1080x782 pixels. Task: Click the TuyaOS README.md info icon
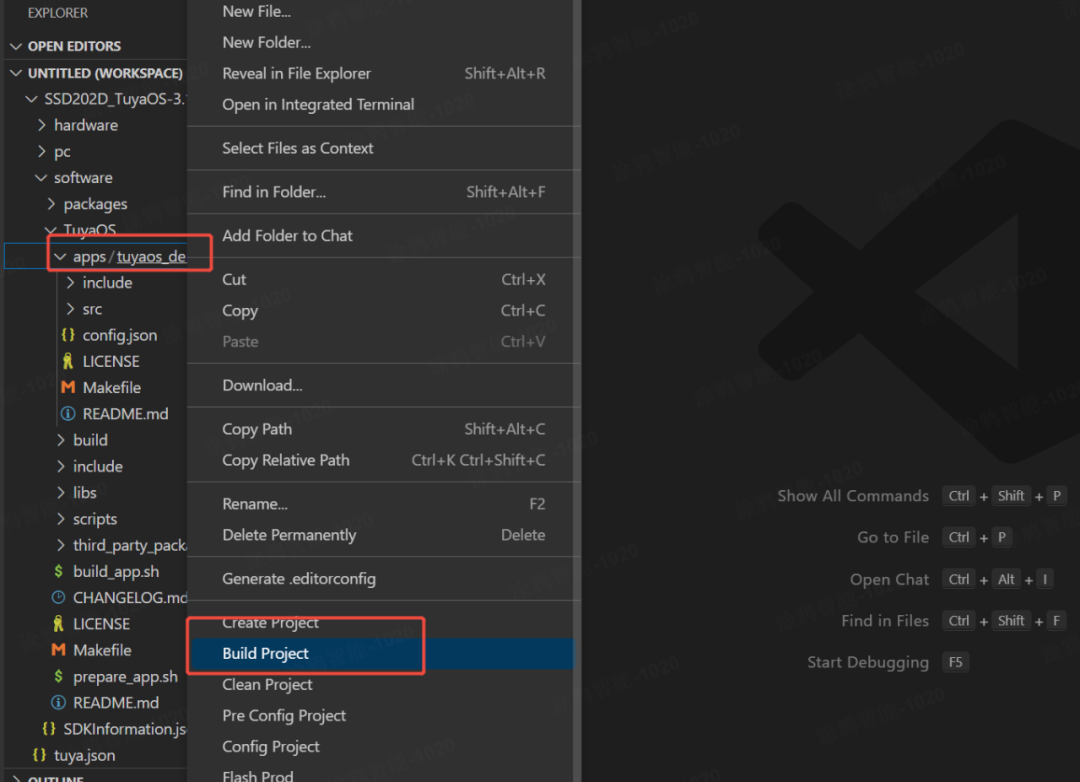click(x=59, y=703)
